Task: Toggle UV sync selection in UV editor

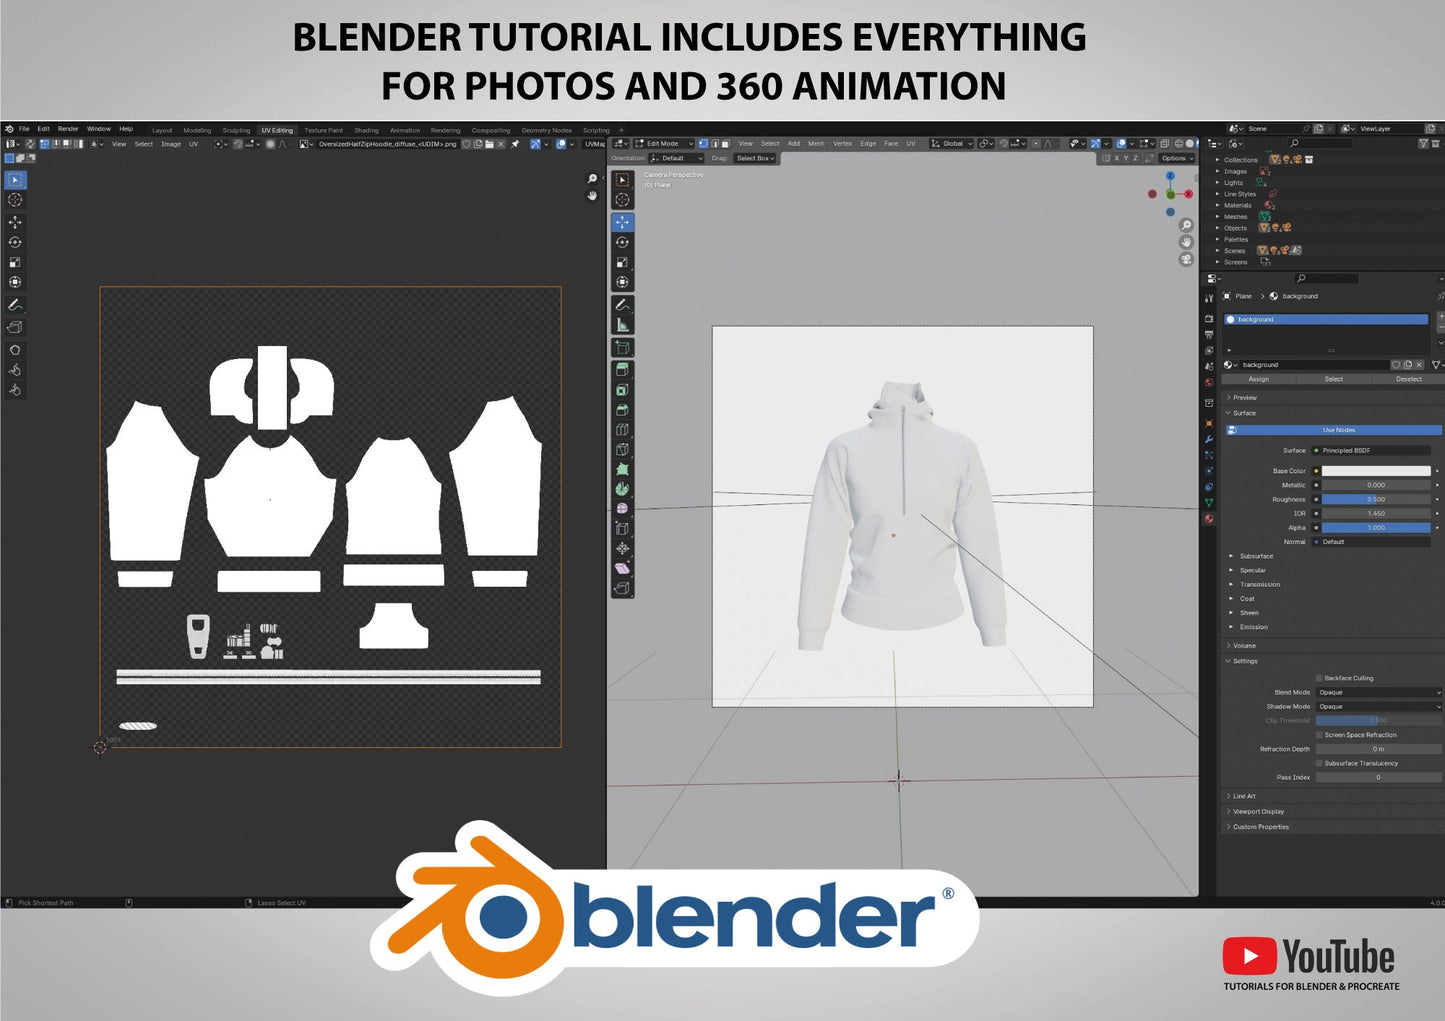Action: (x=30, y=144)
